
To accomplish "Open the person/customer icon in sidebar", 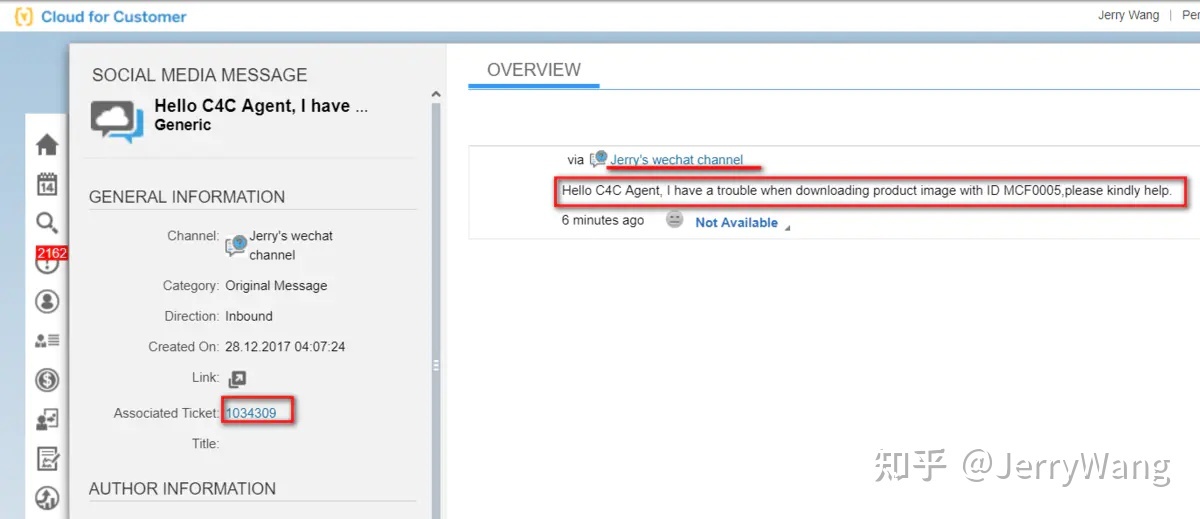I will coord(47,301).
